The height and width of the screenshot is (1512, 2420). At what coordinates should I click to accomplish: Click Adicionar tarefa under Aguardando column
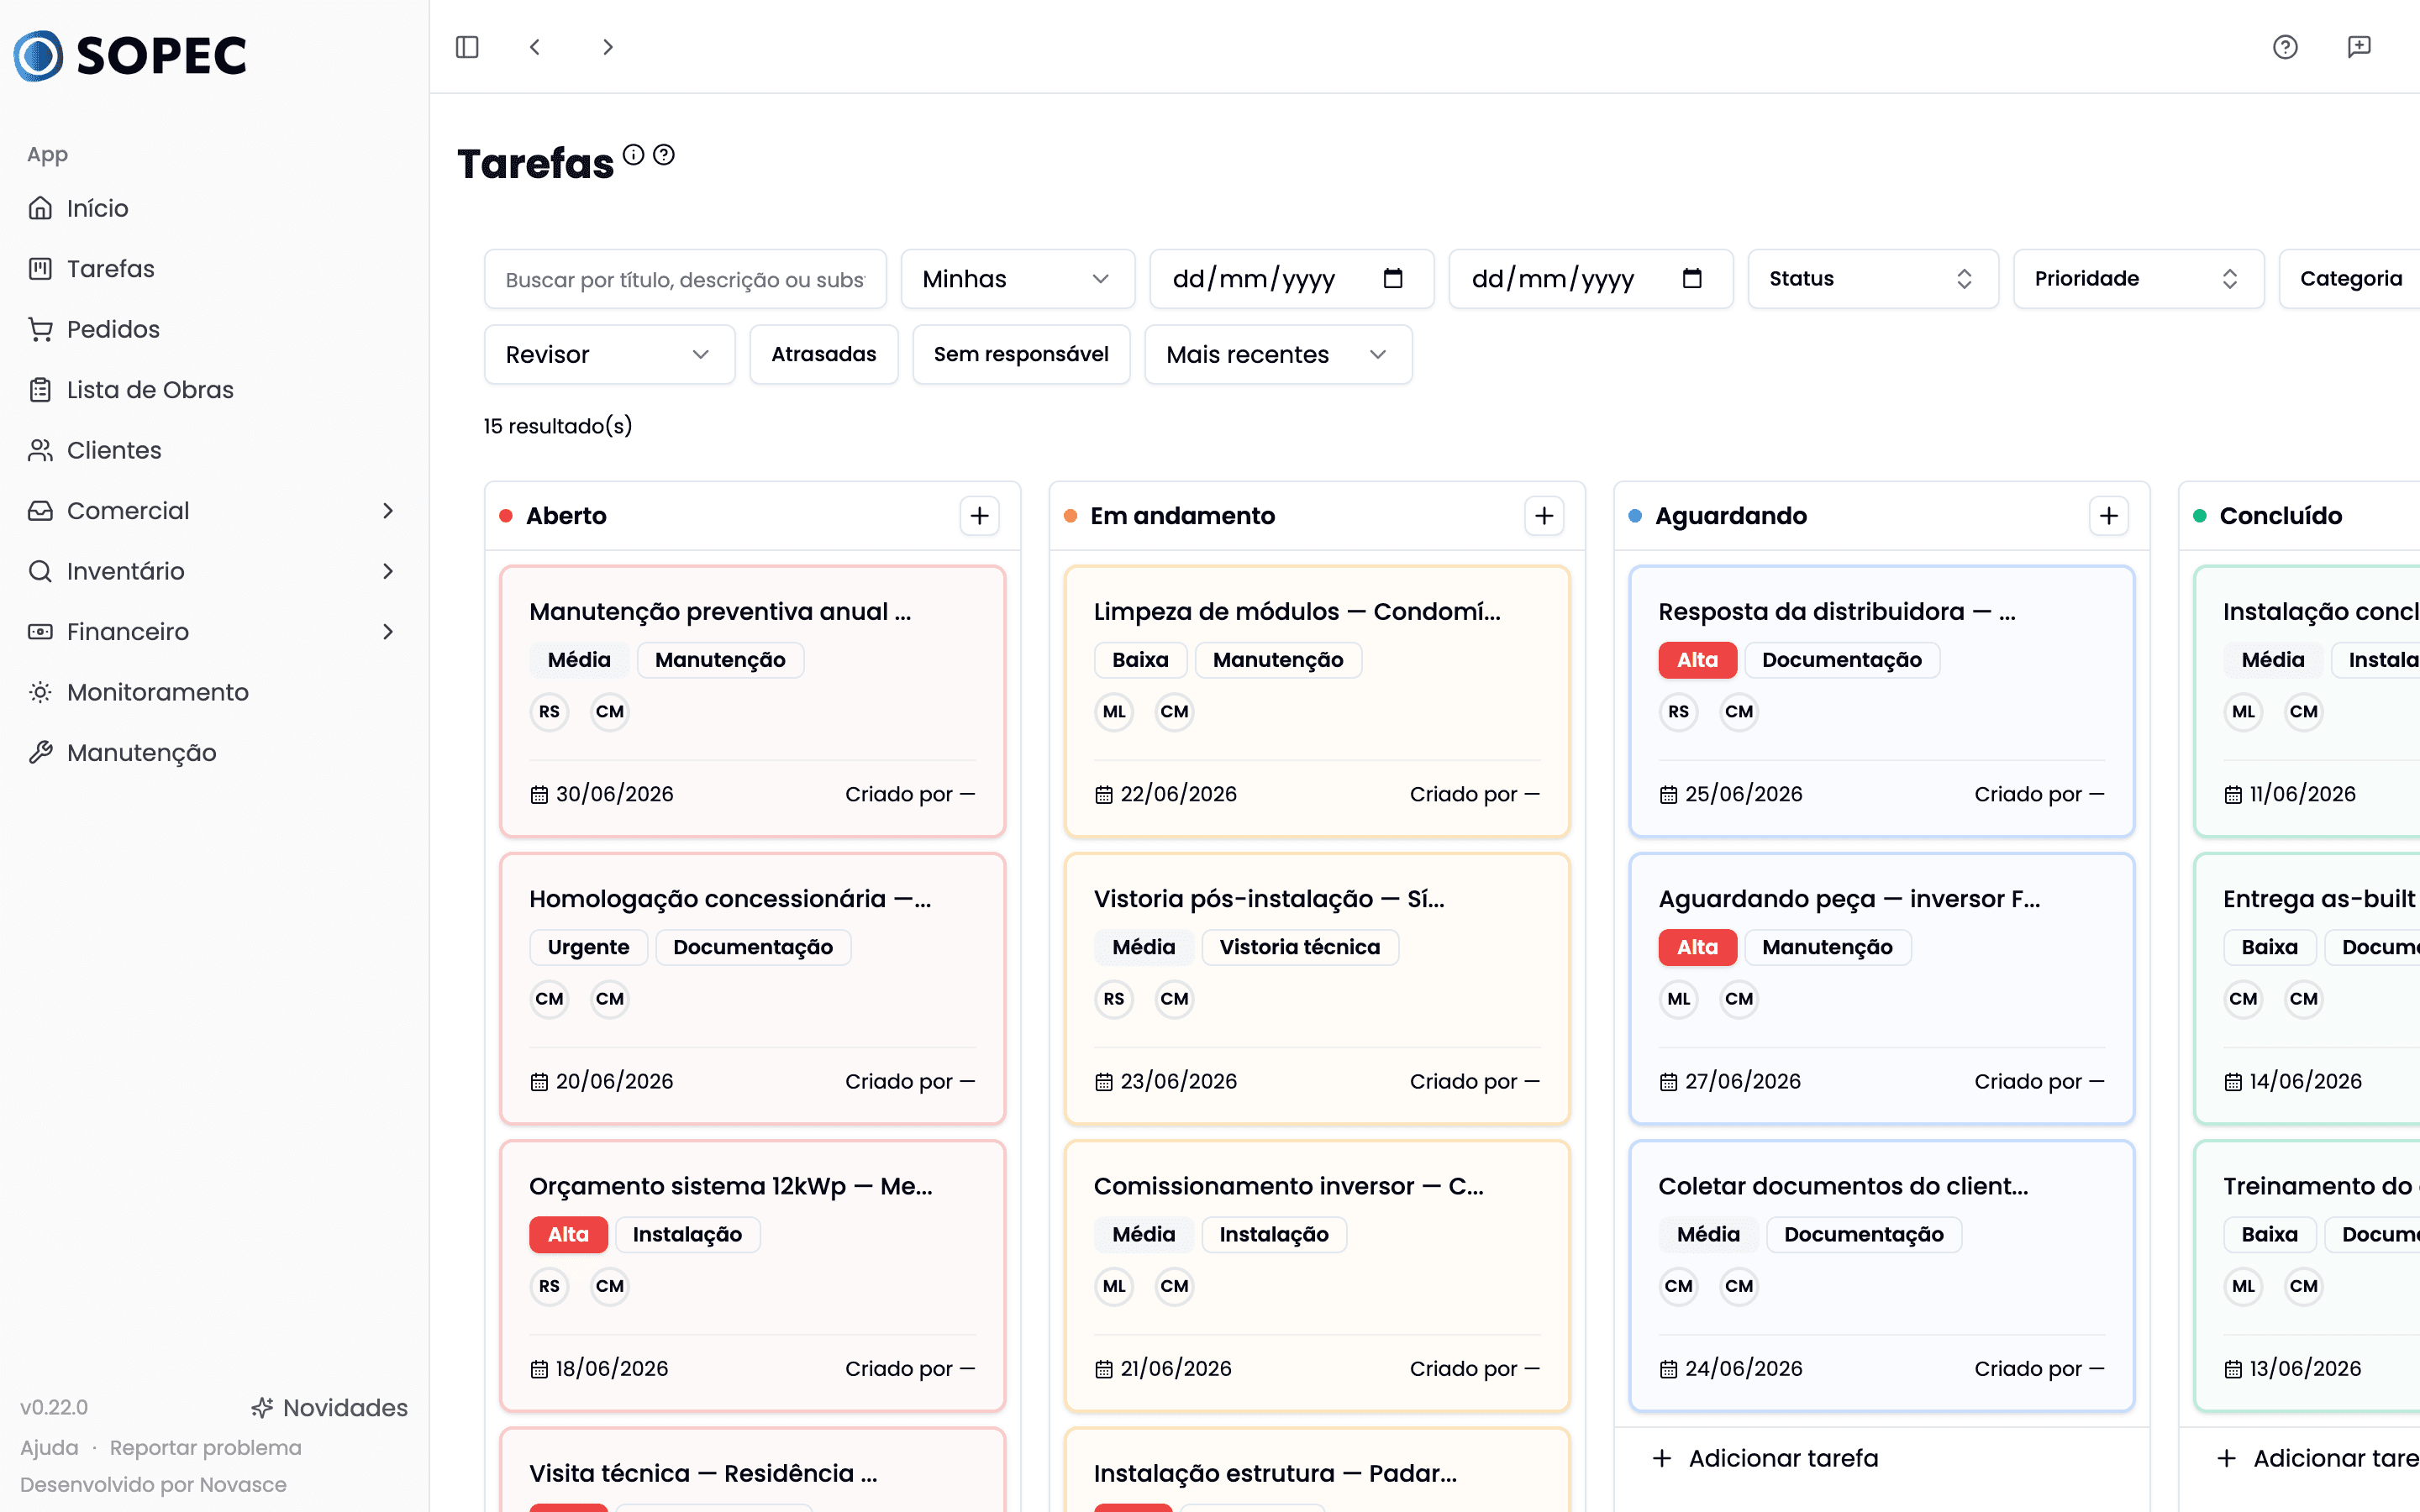click(1766, 1459)
